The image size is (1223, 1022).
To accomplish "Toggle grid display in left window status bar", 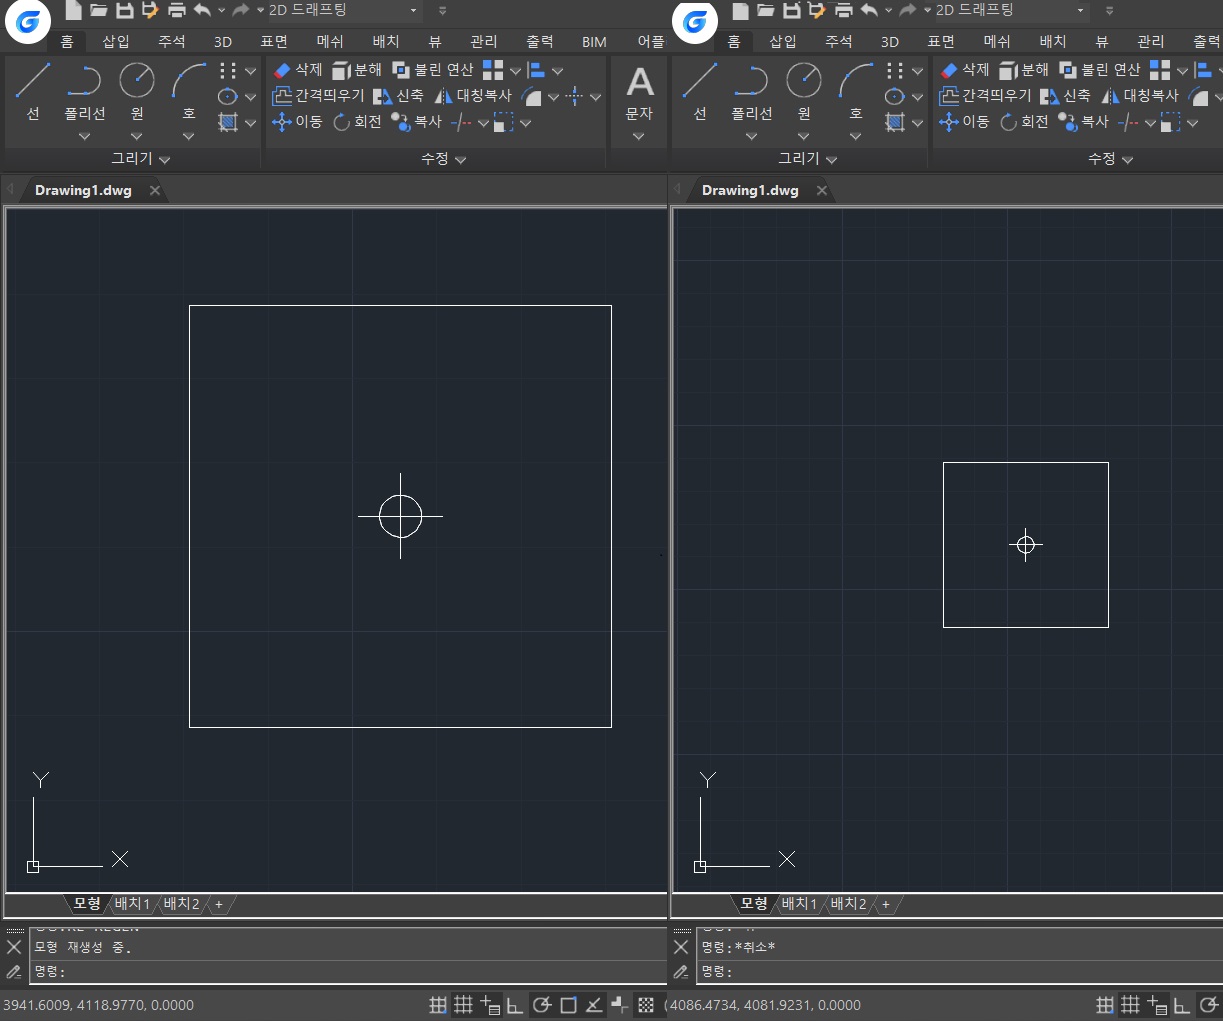I will 463,1005.
